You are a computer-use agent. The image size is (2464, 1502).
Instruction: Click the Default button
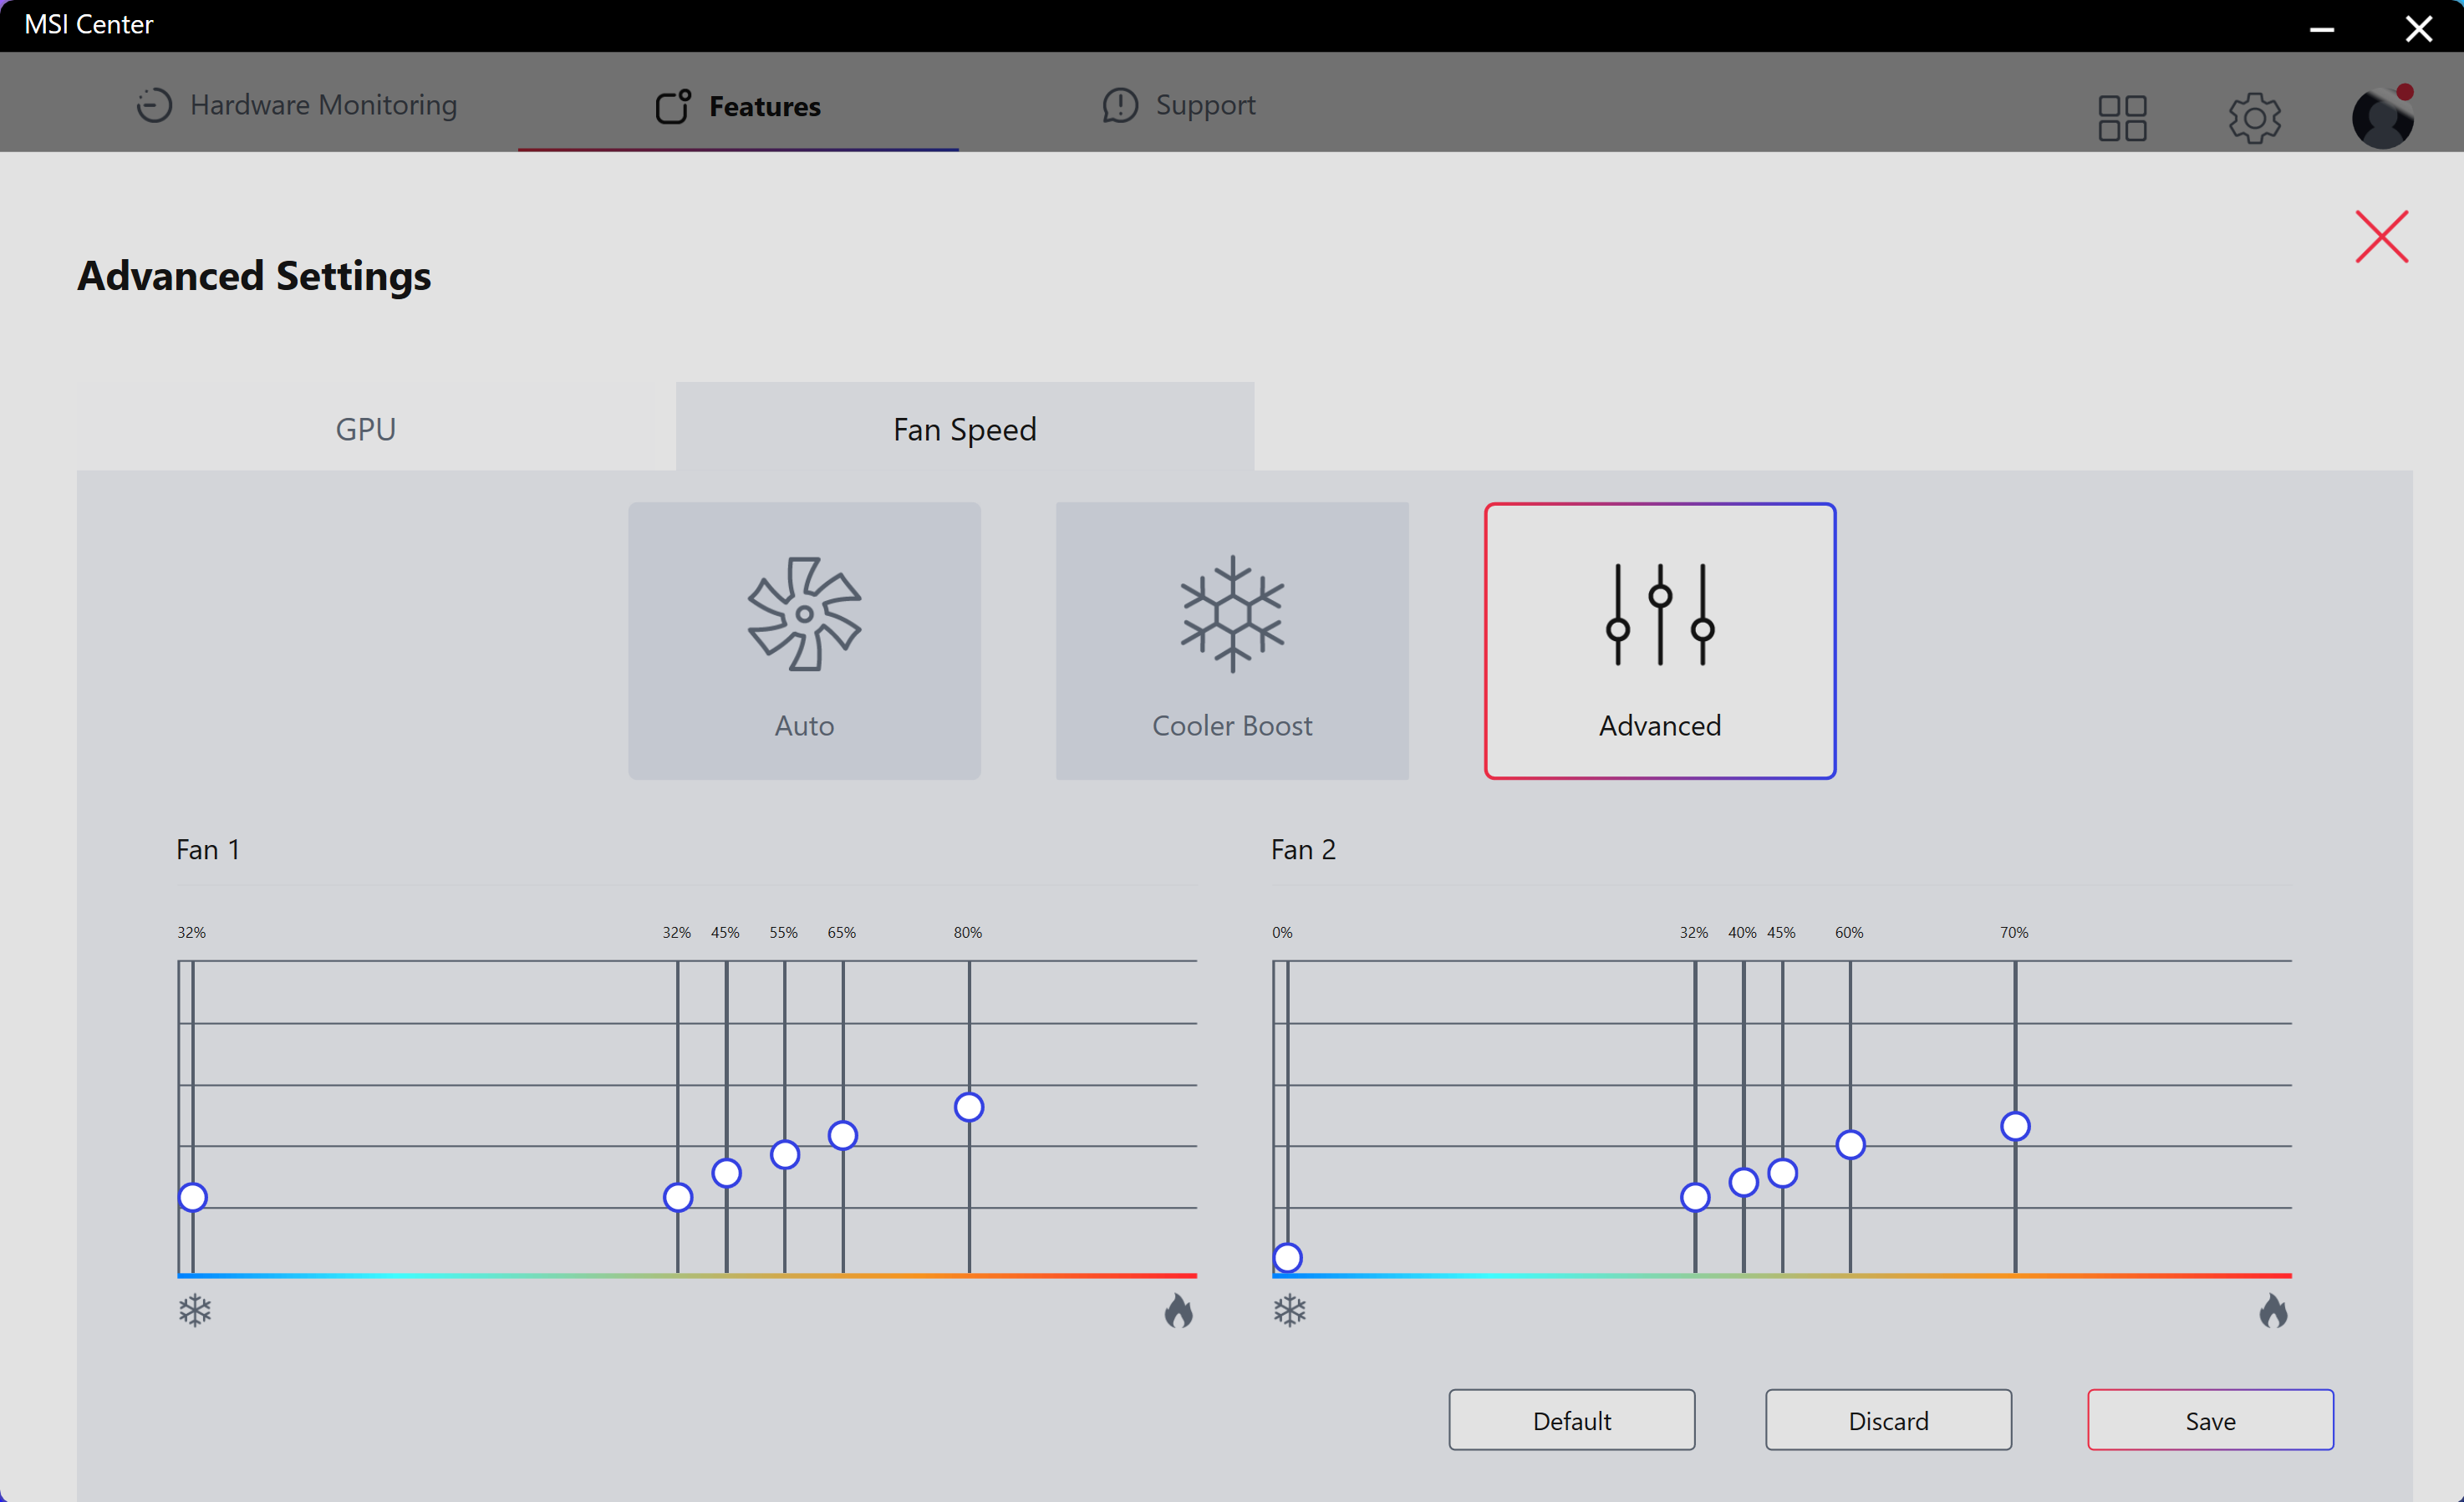tap(1572, 1419)
